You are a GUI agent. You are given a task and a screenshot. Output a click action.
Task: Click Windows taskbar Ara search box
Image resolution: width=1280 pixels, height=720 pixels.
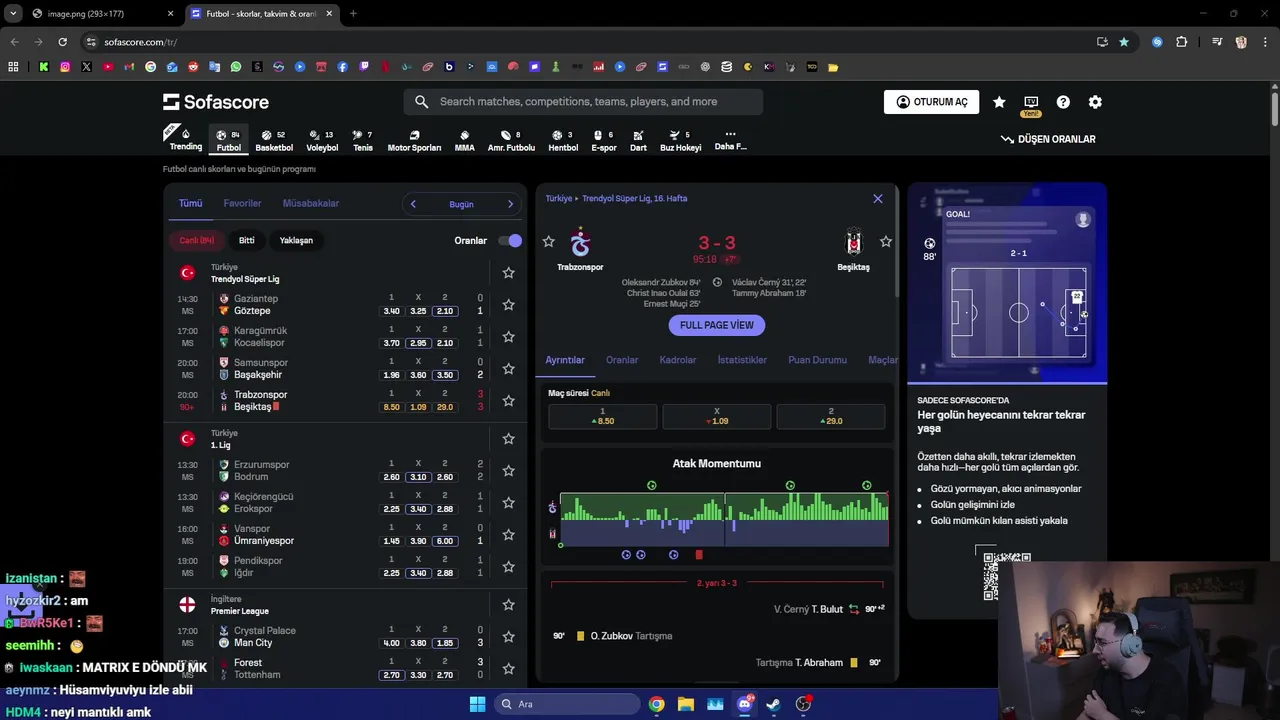567,704
